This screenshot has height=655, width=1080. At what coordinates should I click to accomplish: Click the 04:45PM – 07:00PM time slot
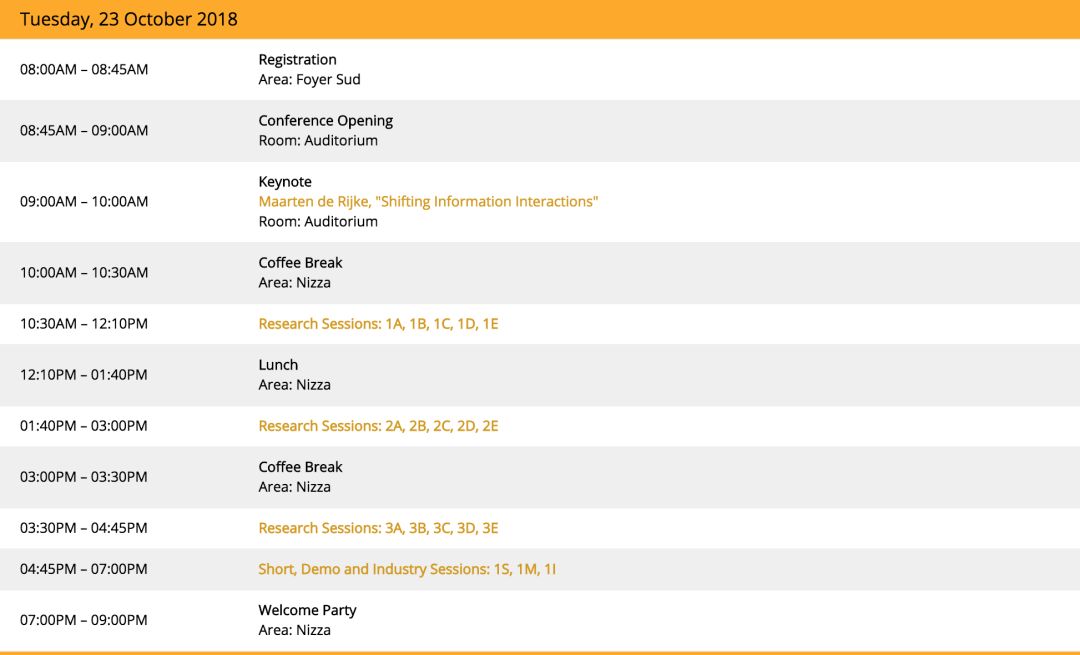coord(84,569)
